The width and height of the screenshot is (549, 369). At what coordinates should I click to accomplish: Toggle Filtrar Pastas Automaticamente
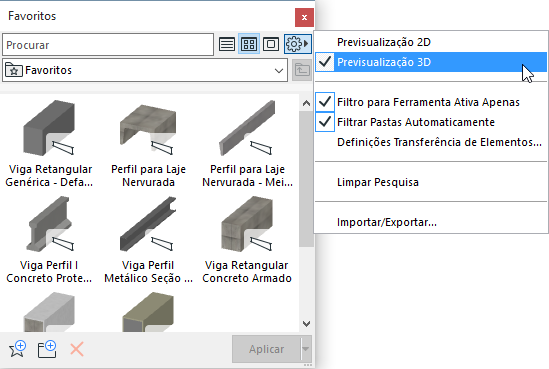tap(431, 122)
